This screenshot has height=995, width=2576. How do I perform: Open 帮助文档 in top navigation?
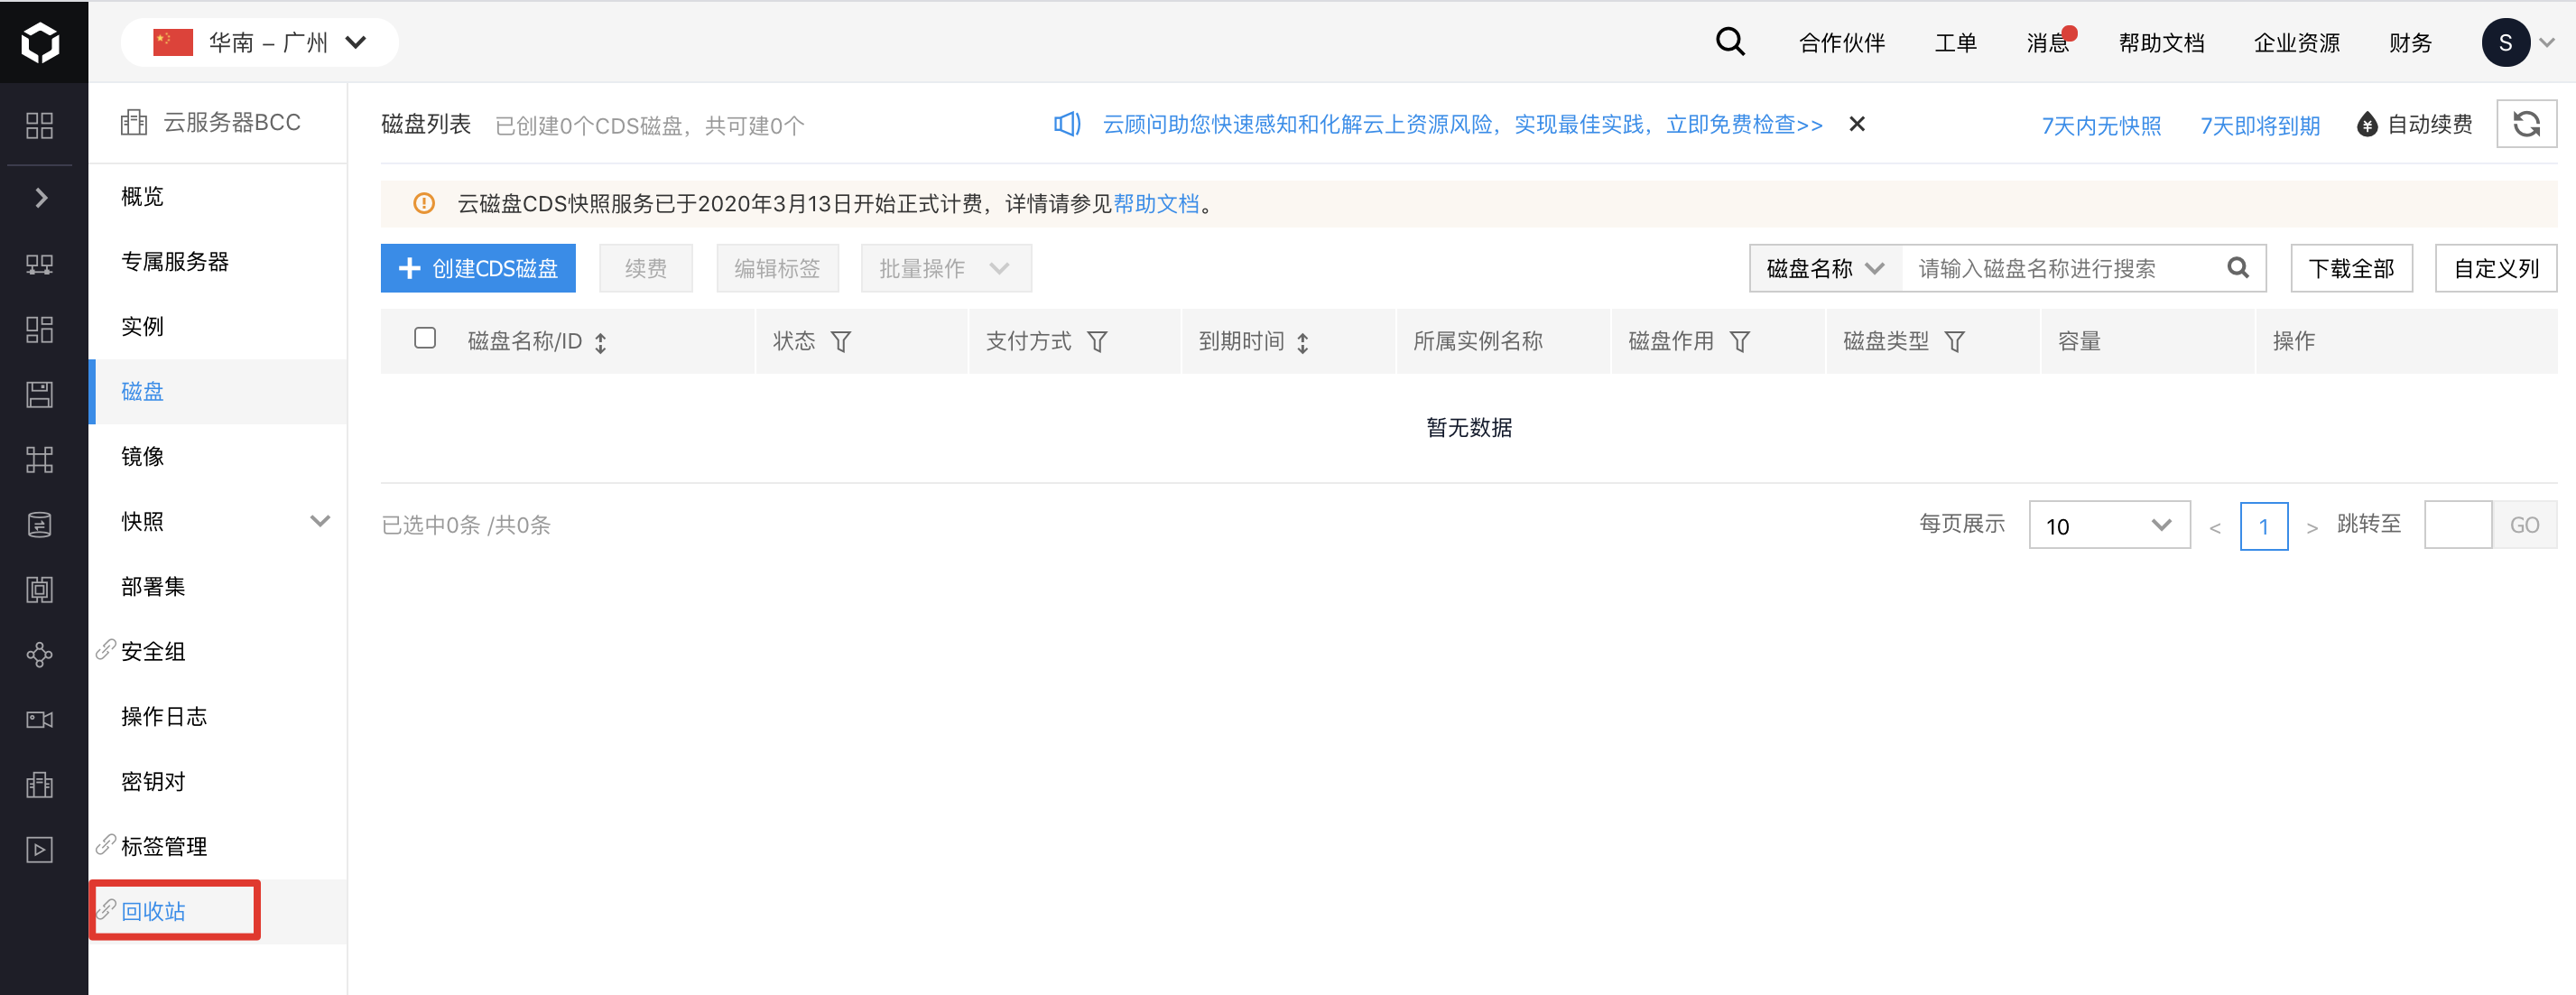(x=2161, y=43)
